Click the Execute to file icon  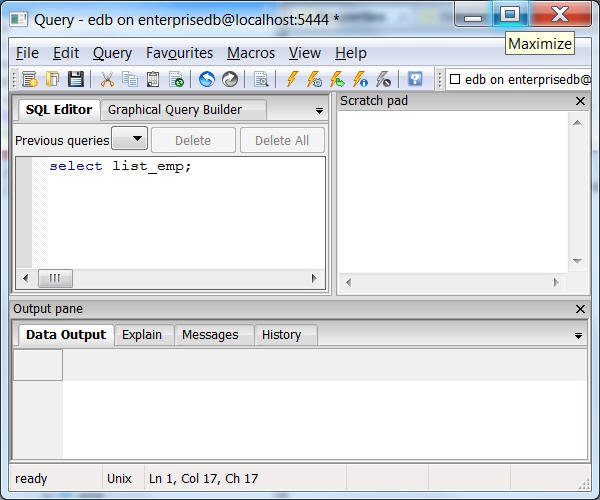click(337, 80)
